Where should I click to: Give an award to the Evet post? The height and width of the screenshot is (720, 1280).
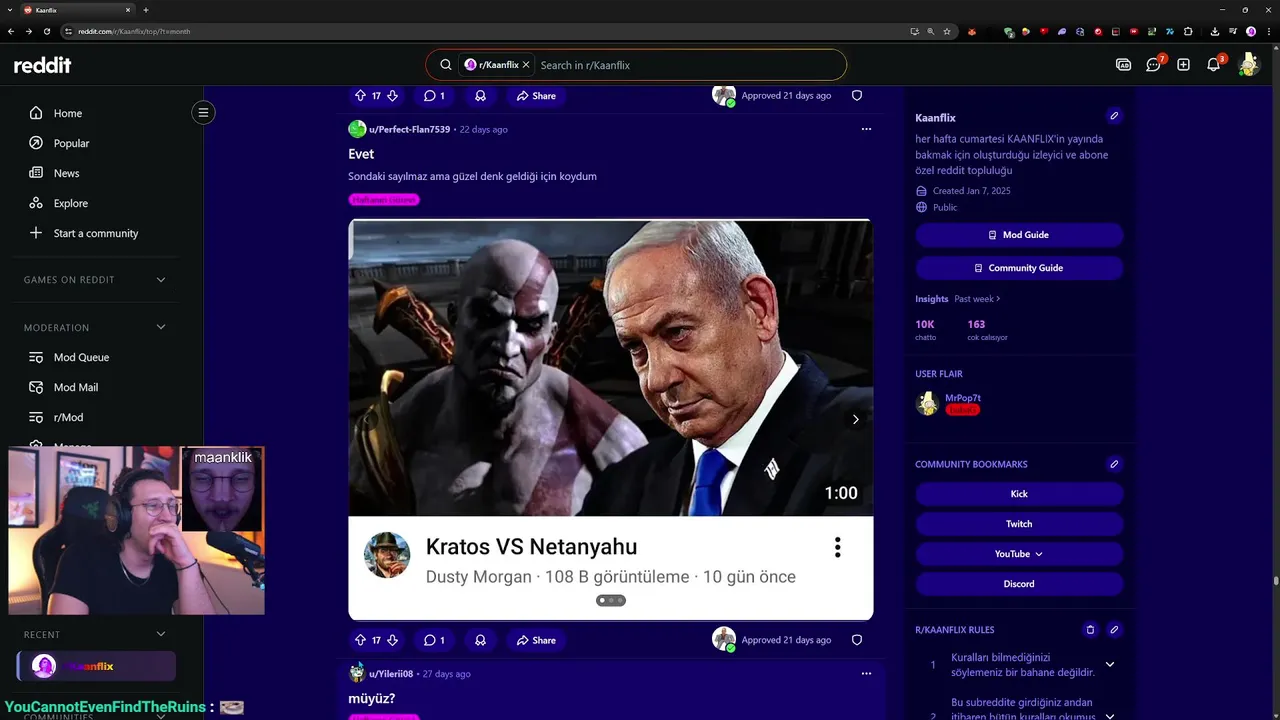pos(480,640)
